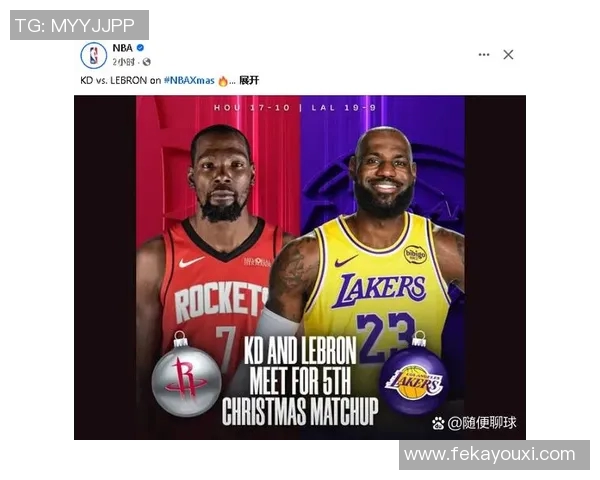Click the blue verified badge beside NBA
Viewport: 600px width, 480px height.
(x=140, y=48)
